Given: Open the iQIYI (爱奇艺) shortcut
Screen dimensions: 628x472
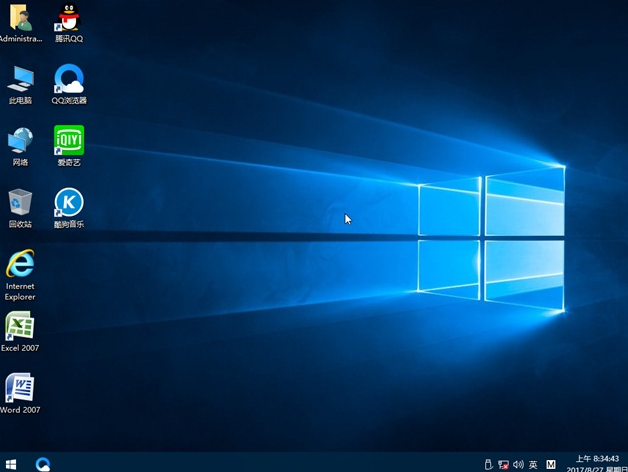Looking at the screenshot, I should pos(69,141).
